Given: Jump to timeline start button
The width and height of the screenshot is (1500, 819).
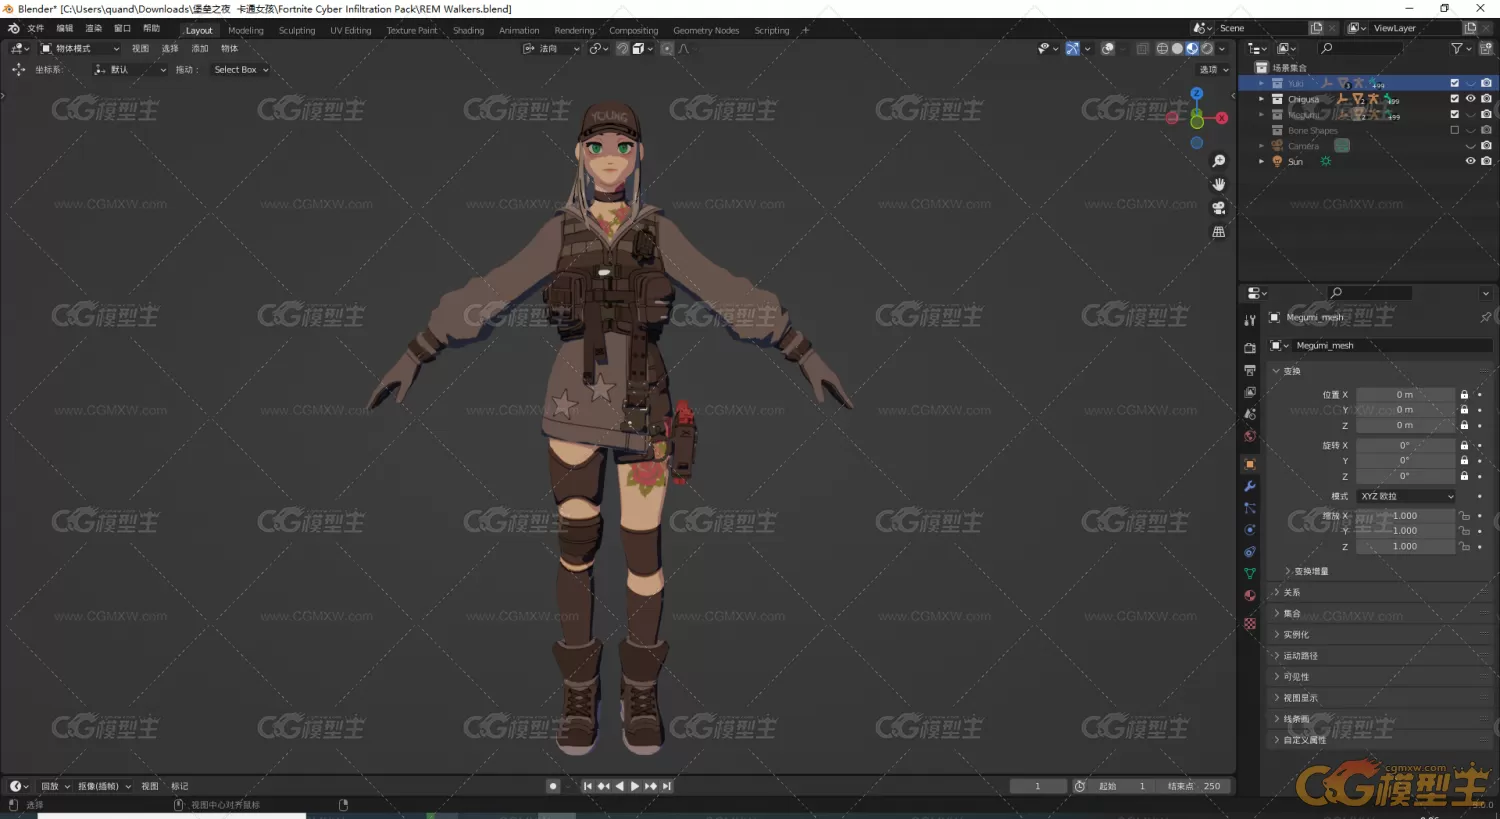Looking at the screenshot, I should (x=587, y=786).
